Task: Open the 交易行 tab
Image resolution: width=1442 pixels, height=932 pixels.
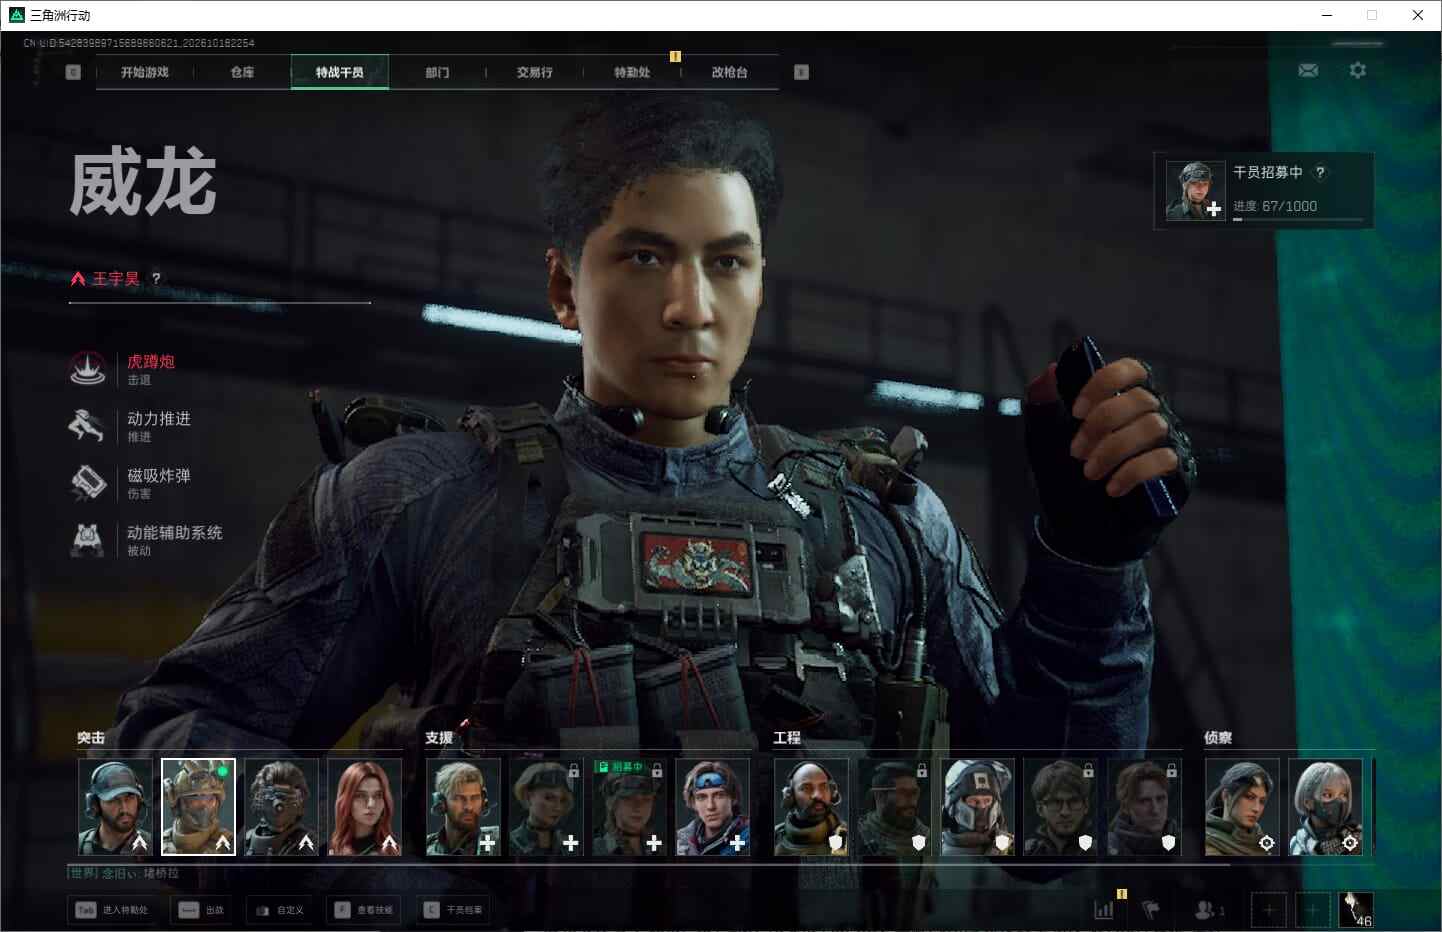Action: tap(535, 72)
